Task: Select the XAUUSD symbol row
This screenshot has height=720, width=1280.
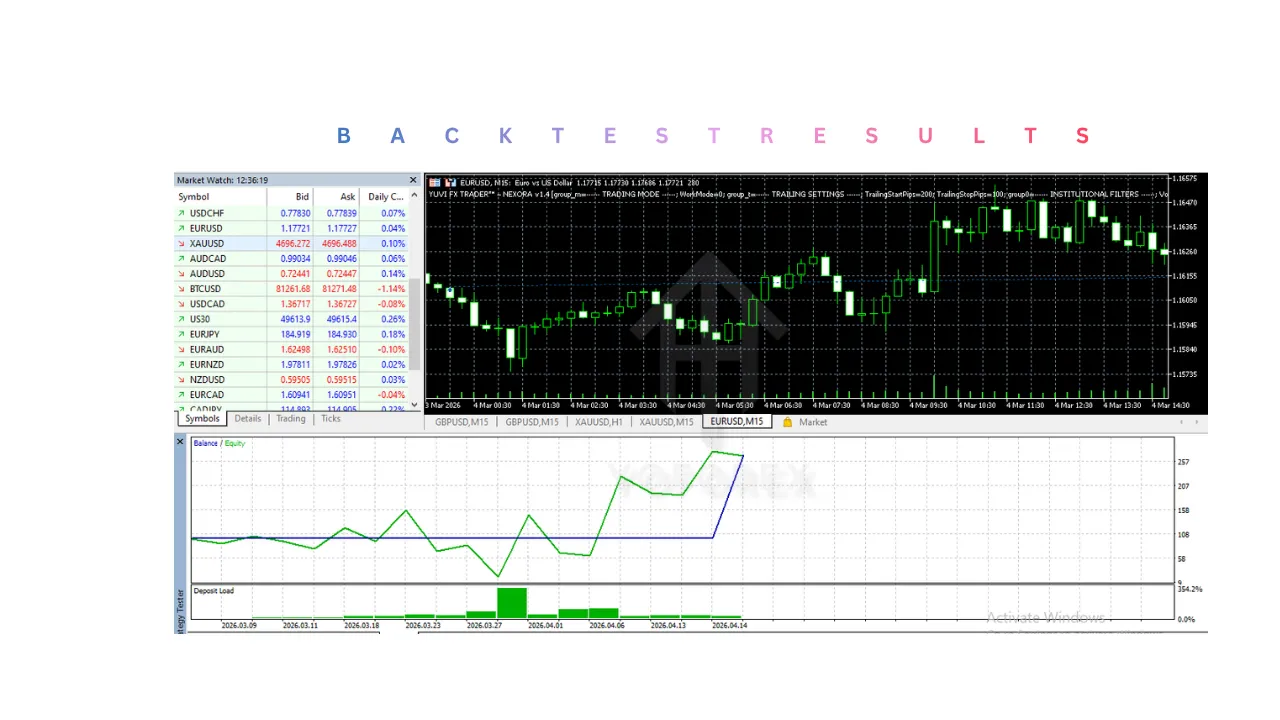Action: (291, 243)
